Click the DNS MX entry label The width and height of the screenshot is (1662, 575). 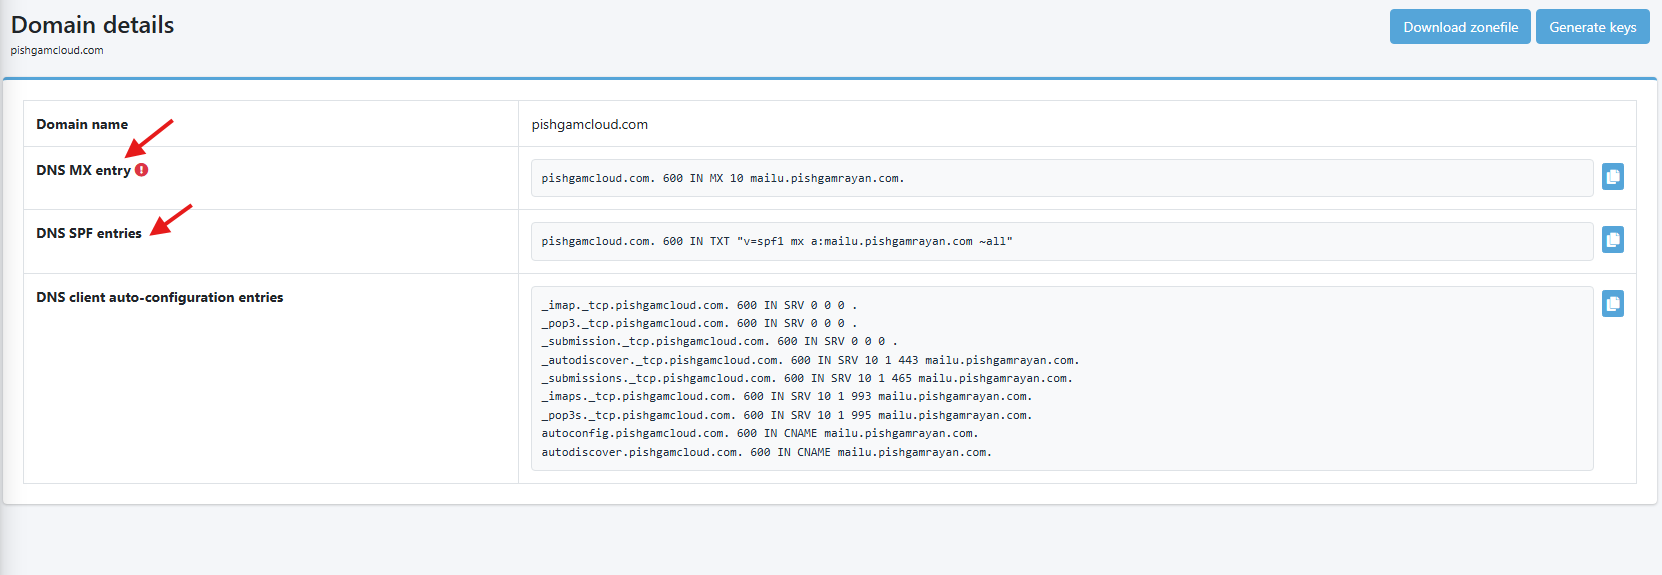[x=84, y=170]
